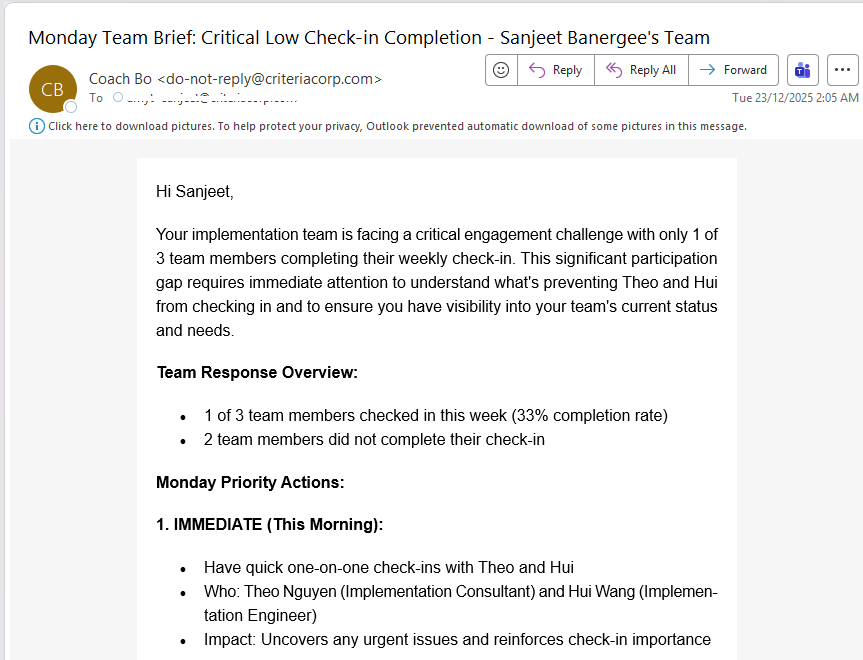This screenshot has width=863, height=660.
Task: Click Reply All in the message header
Action: pyautogui.click(x=642, y=70)
